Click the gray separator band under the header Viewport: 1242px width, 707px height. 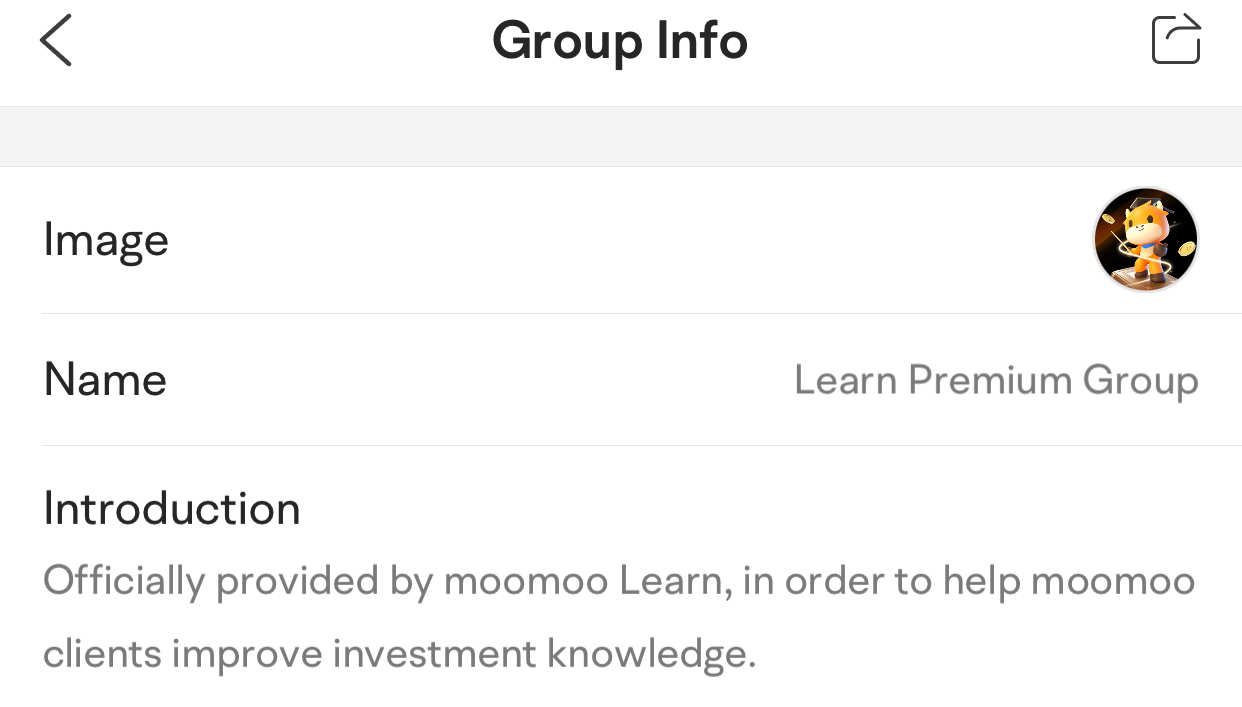point(621,136)
